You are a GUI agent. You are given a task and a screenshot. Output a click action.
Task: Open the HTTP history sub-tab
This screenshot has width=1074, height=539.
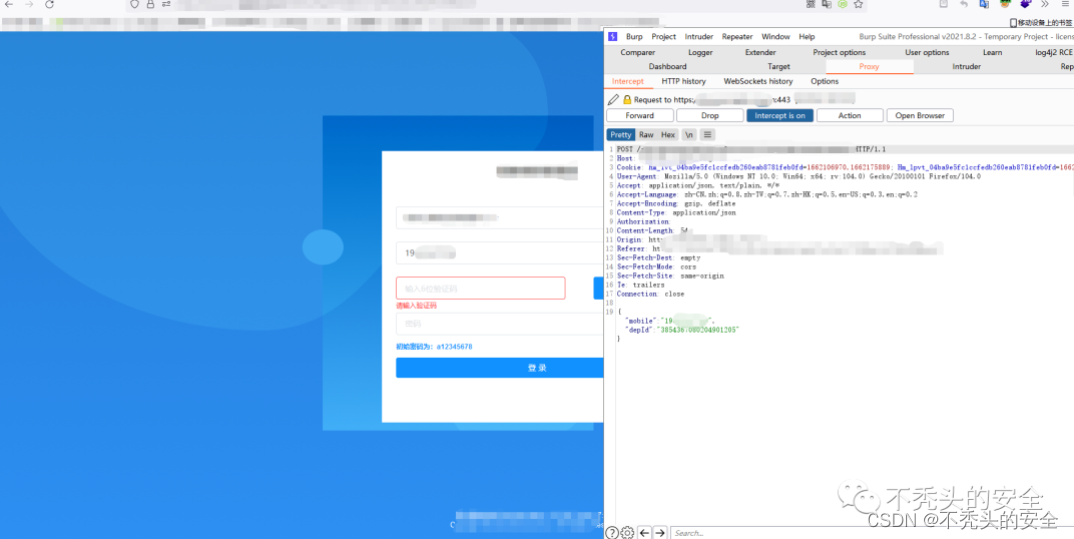point(684,81)
